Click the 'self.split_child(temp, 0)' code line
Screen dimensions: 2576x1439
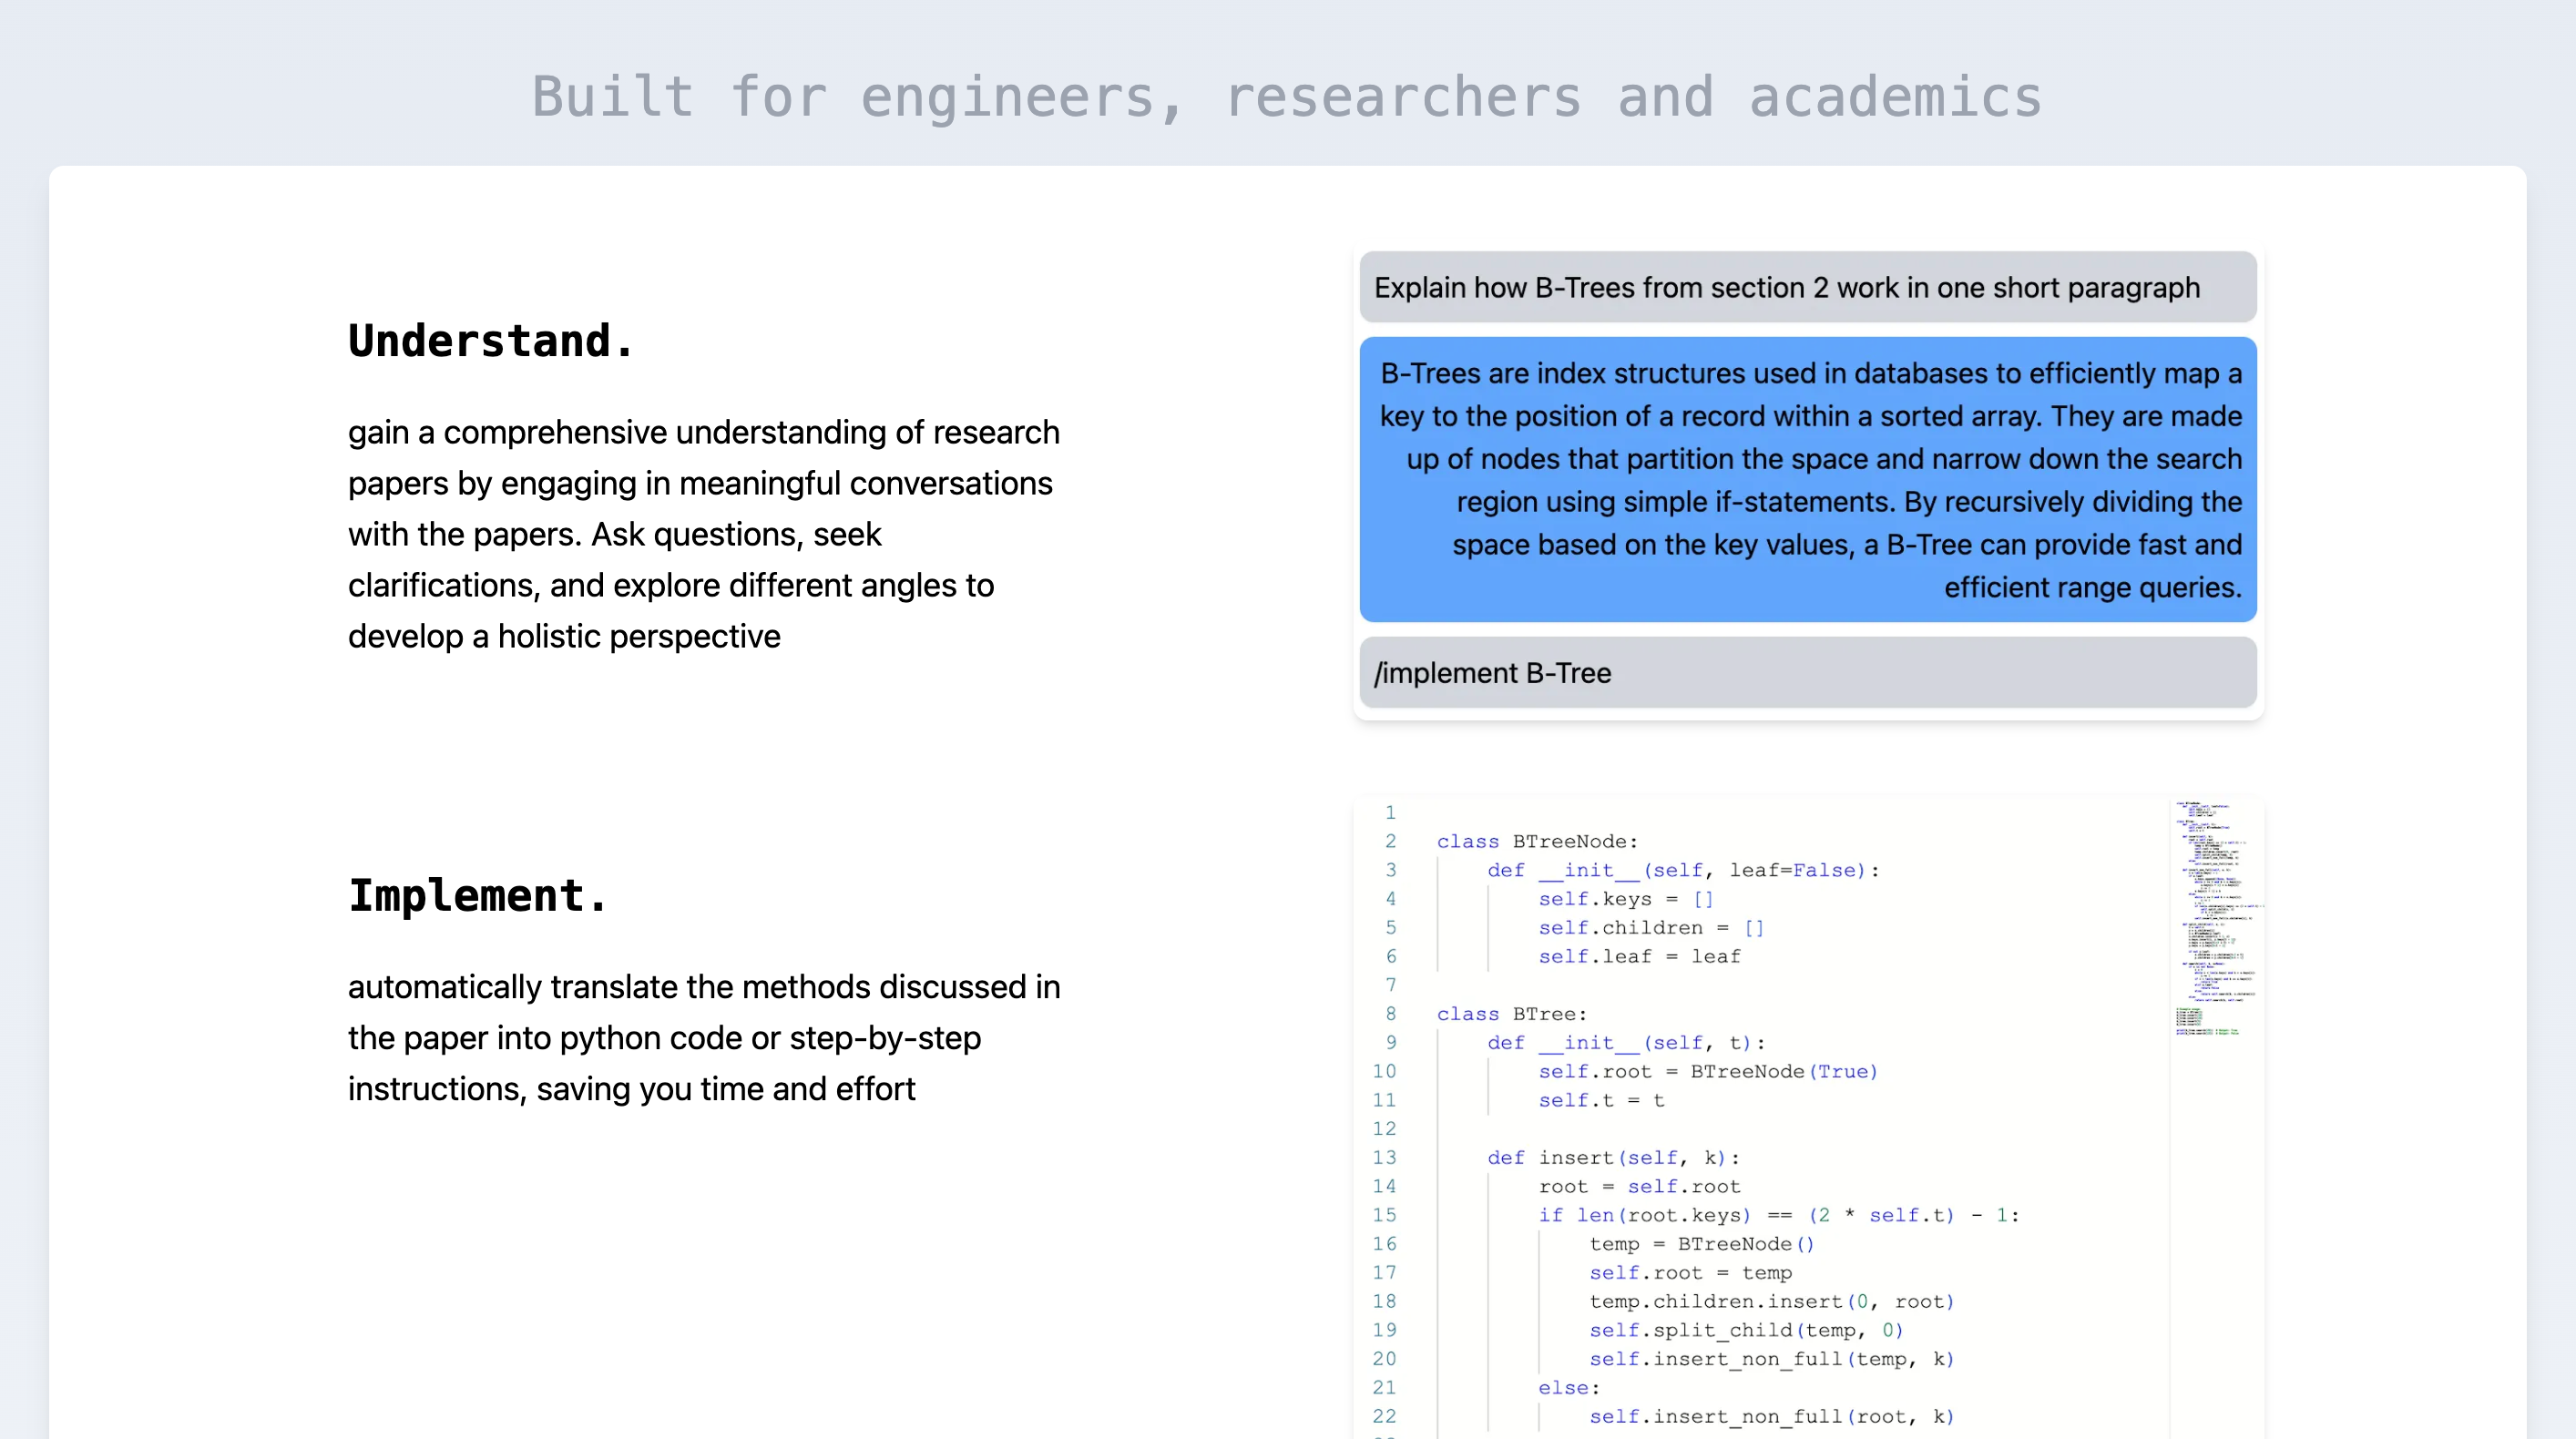(x=1746, y=1330)
